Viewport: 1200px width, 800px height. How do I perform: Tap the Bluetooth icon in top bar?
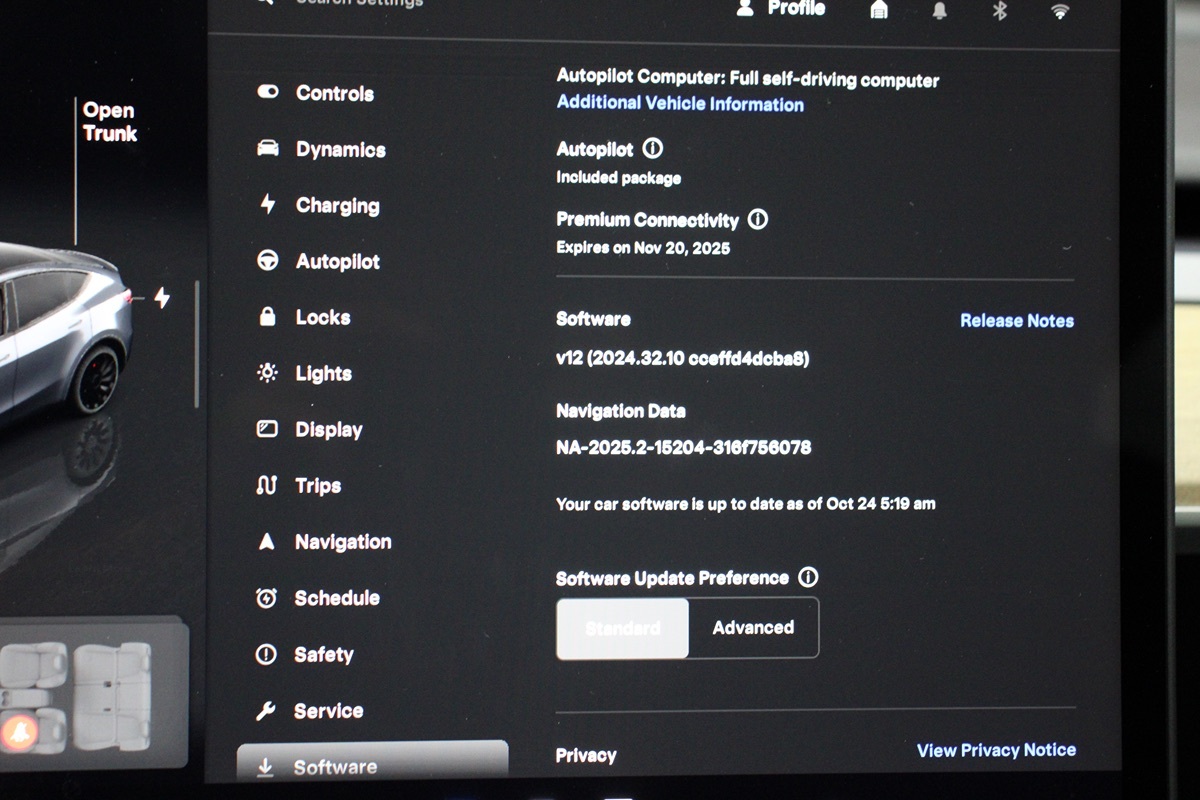coord(999,10)
